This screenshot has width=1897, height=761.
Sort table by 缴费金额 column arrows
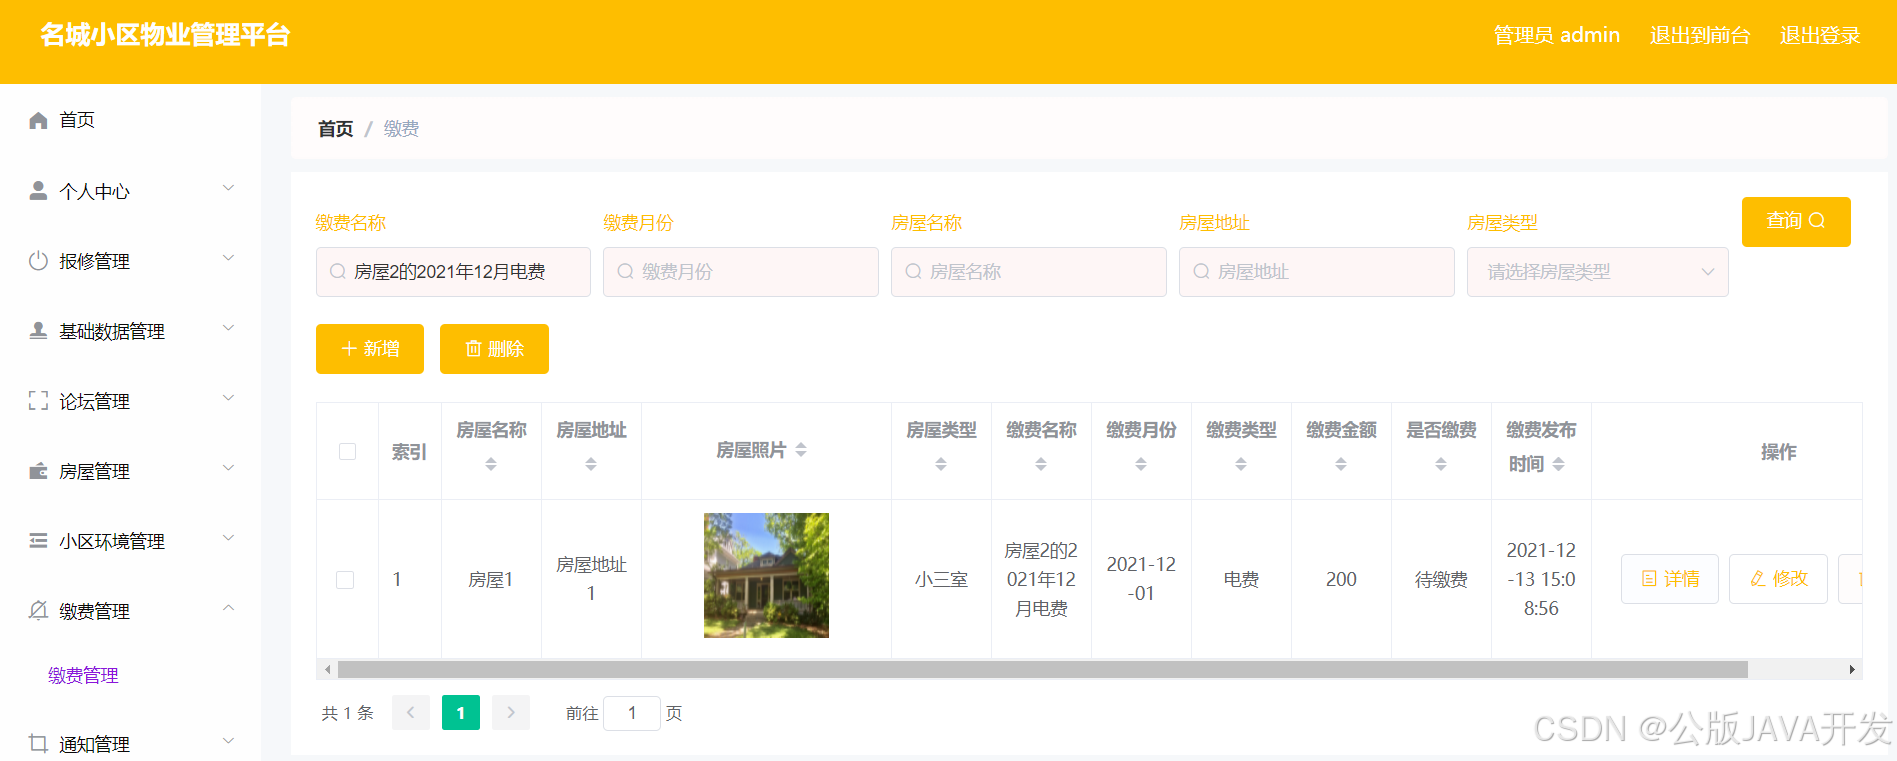click(x=1341, y=464)
